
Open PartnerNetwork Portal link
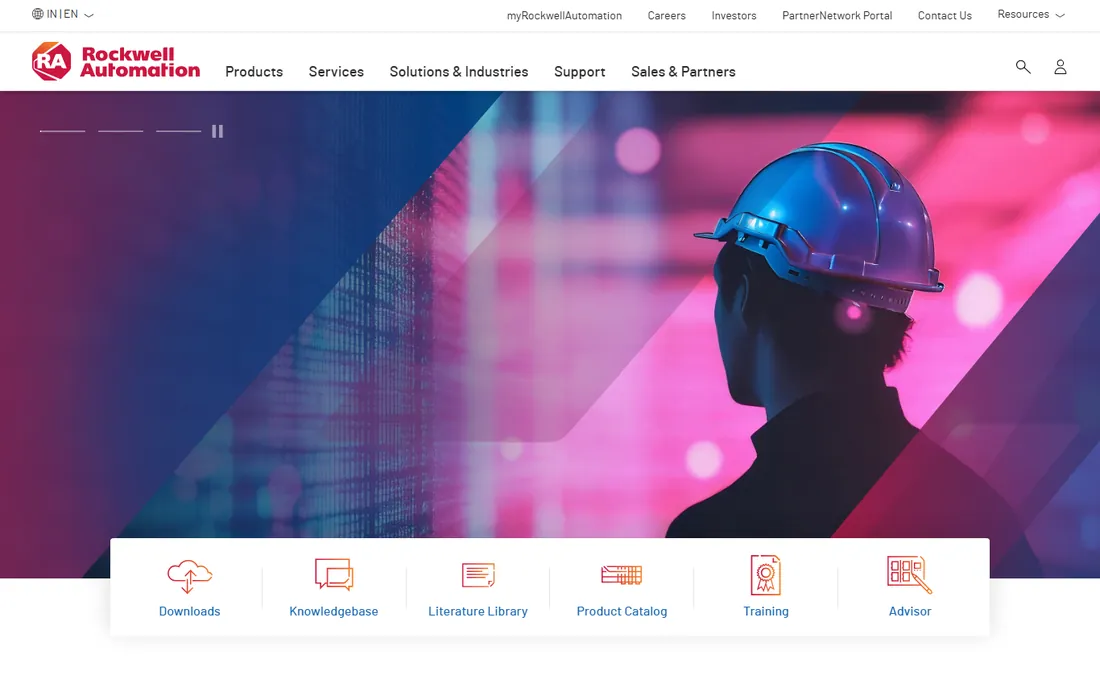(837, 15)
